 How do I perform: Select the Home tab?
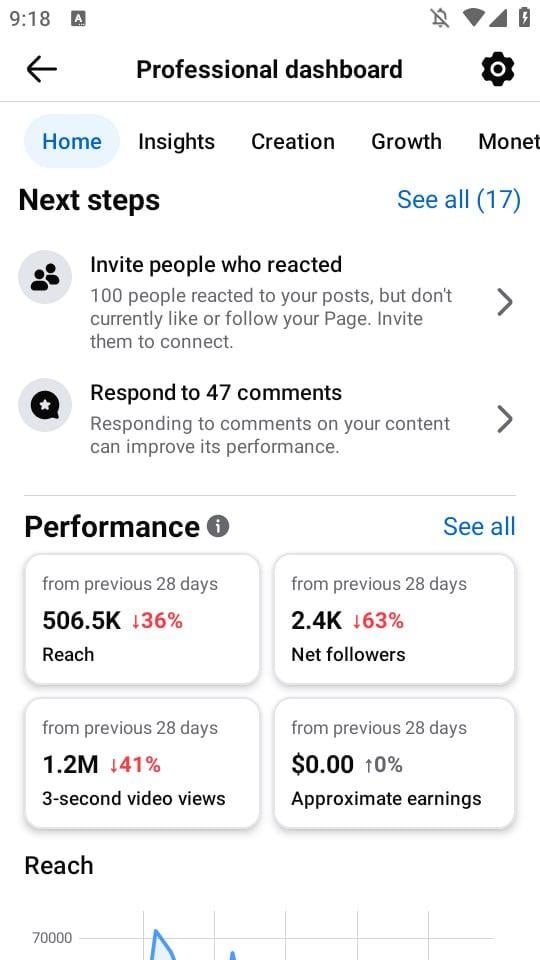72,141
